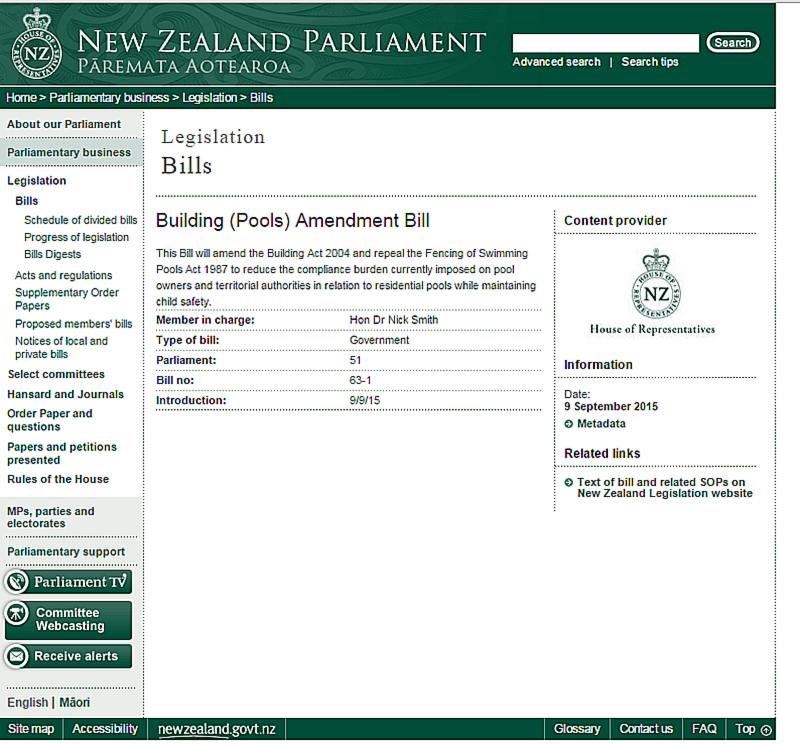Click the introduction date 9/9/15

coord(365,401)
